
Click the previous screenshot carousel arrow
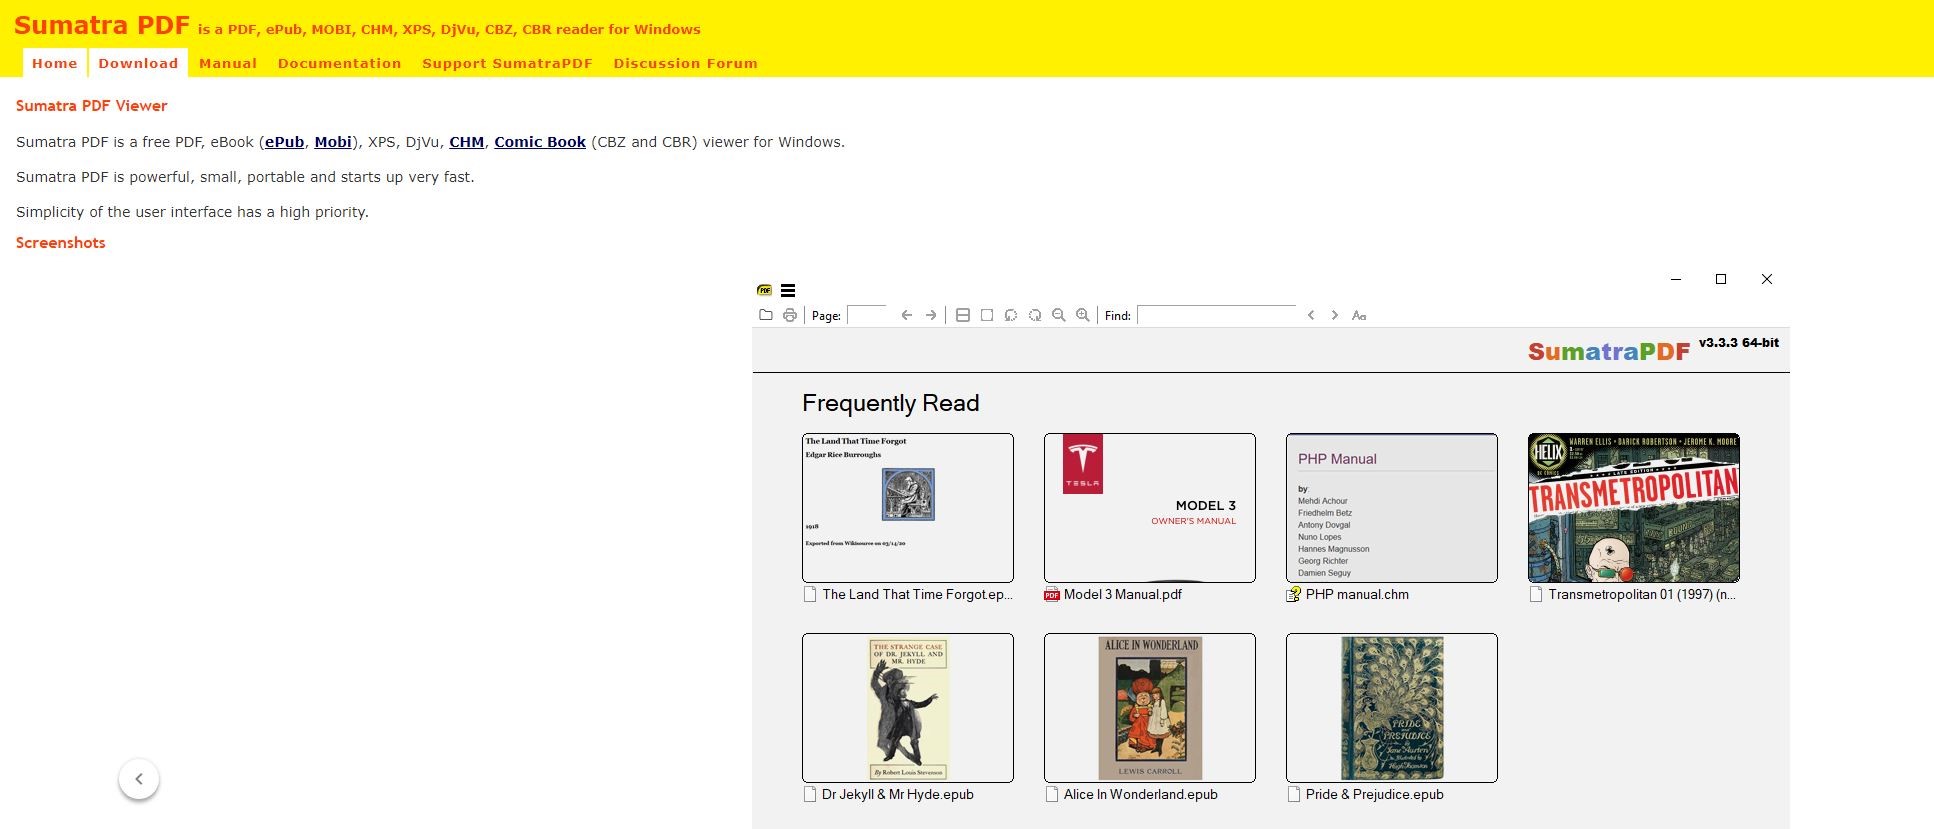click(139, 779)
